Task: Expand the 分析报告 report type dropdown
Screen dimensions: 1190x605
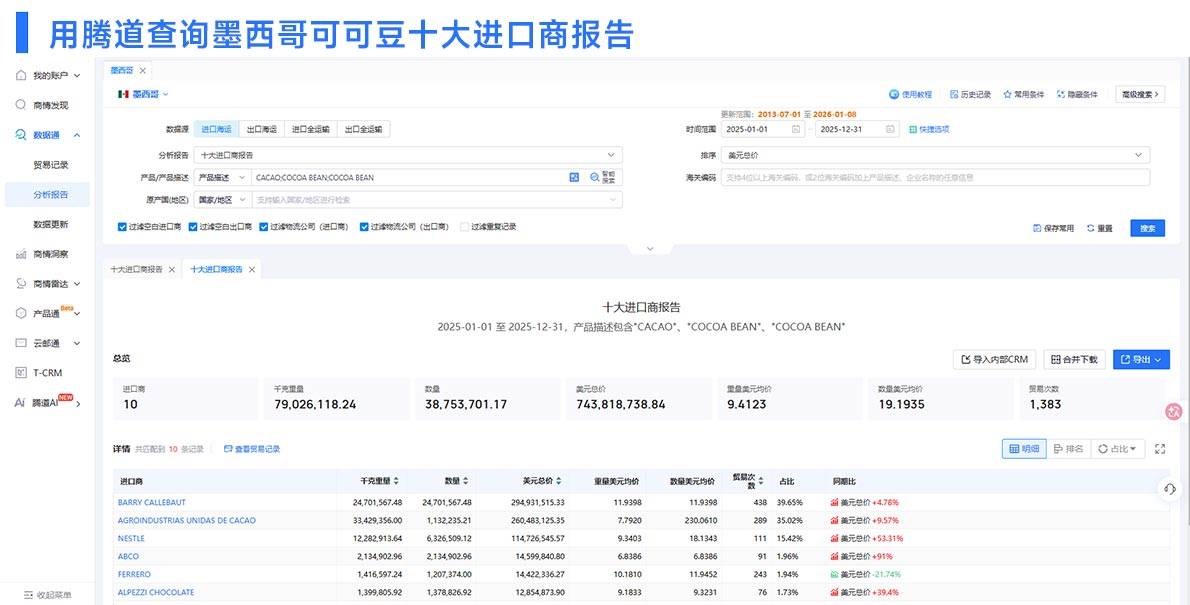Action: point(420,154)
